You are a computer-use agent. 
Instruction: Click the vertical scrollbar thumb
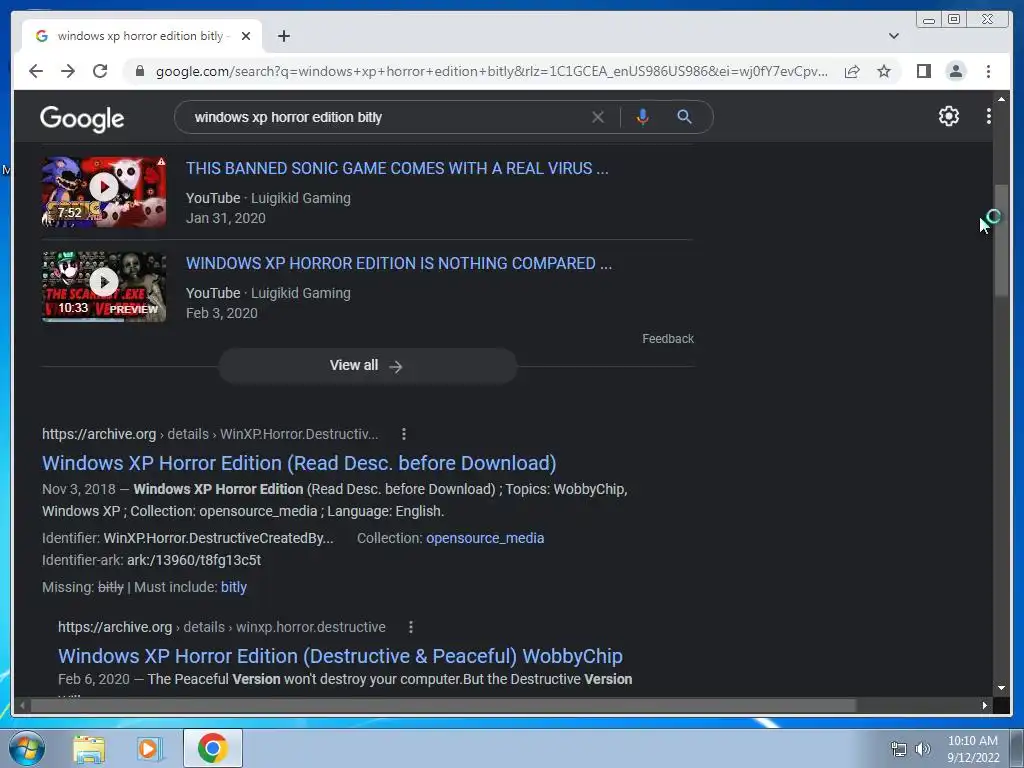[1001, 240]
